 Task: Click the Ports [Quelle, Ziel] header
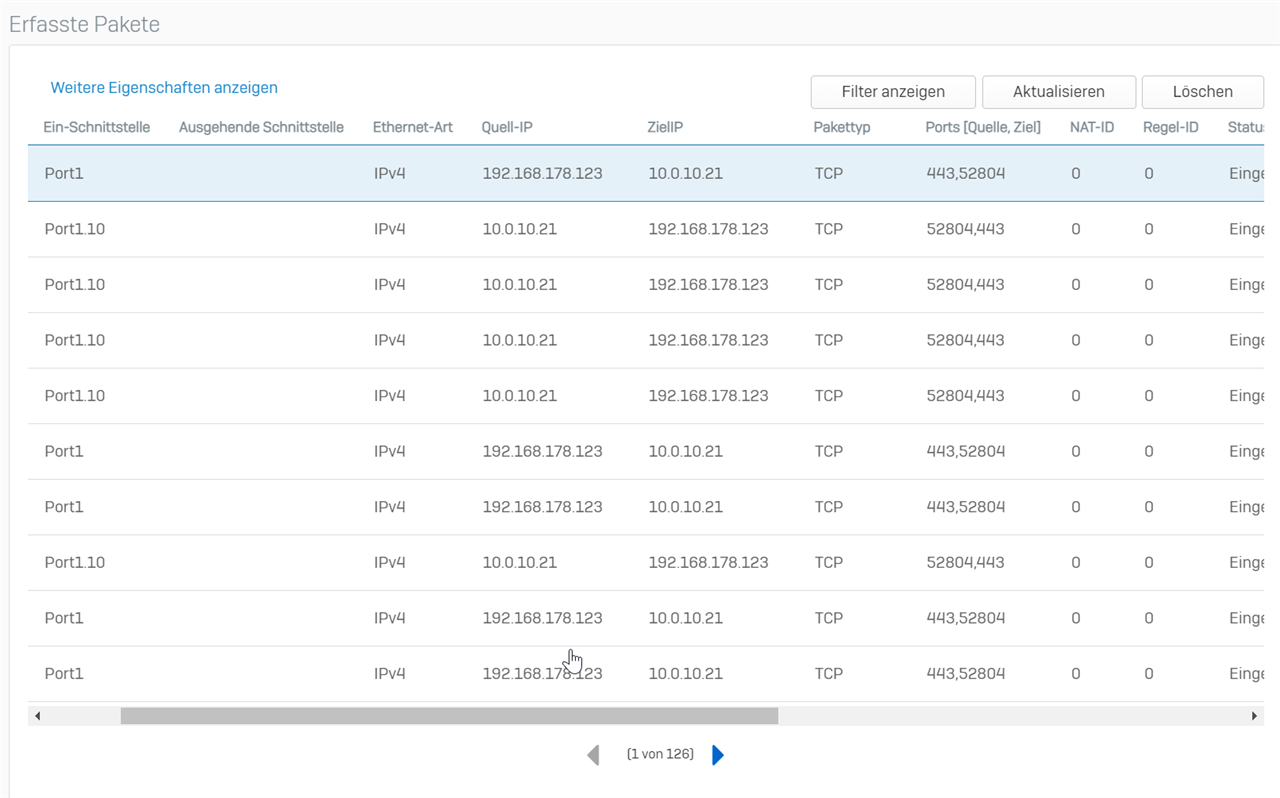point(983,127)
